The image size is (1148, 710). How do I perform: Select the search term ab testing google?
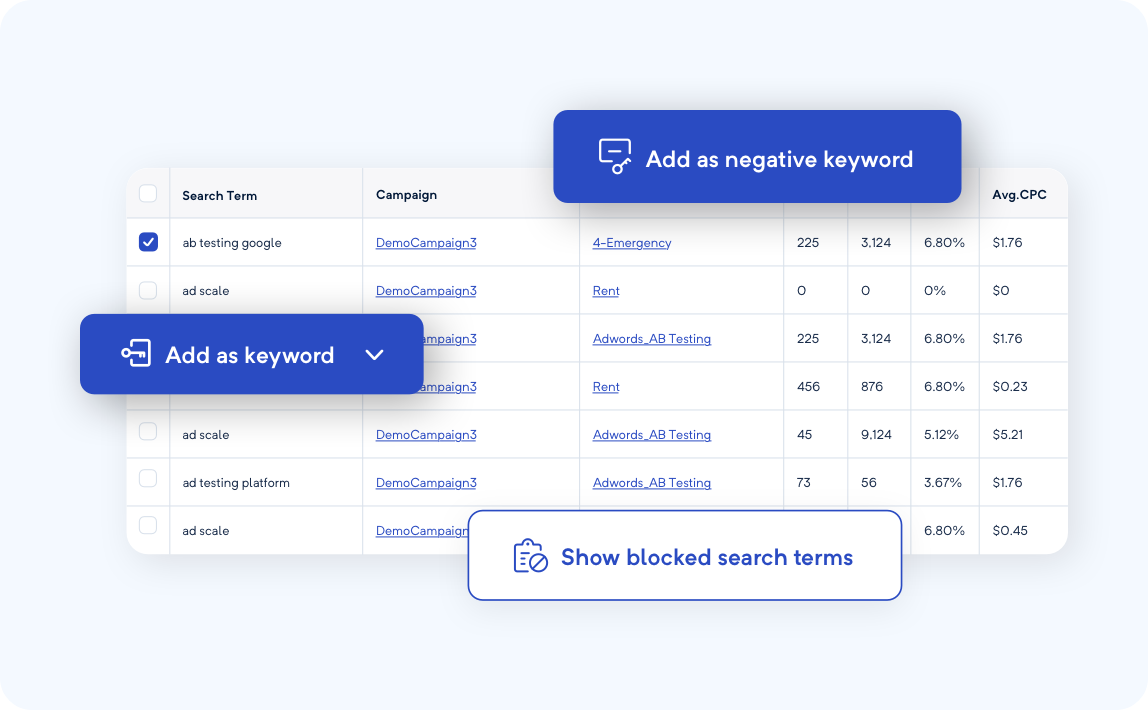click(x=232, y=242)
